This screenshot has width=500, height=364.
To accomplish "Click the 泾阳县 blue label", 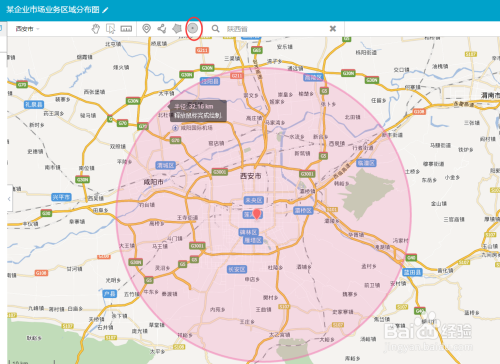I will click(210, 81).
